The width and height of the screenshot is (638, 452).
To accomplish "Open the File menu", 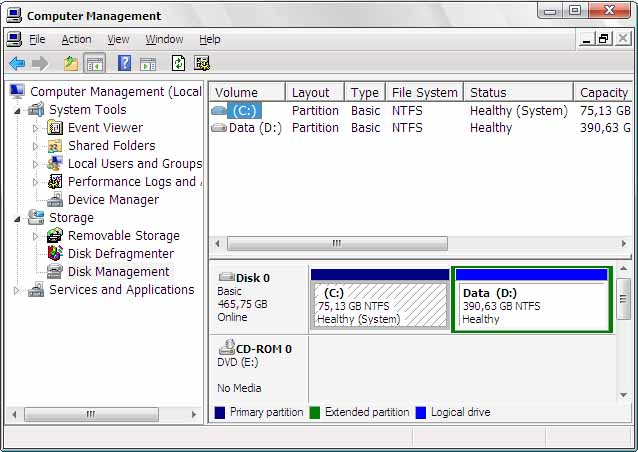I will 37,39.
